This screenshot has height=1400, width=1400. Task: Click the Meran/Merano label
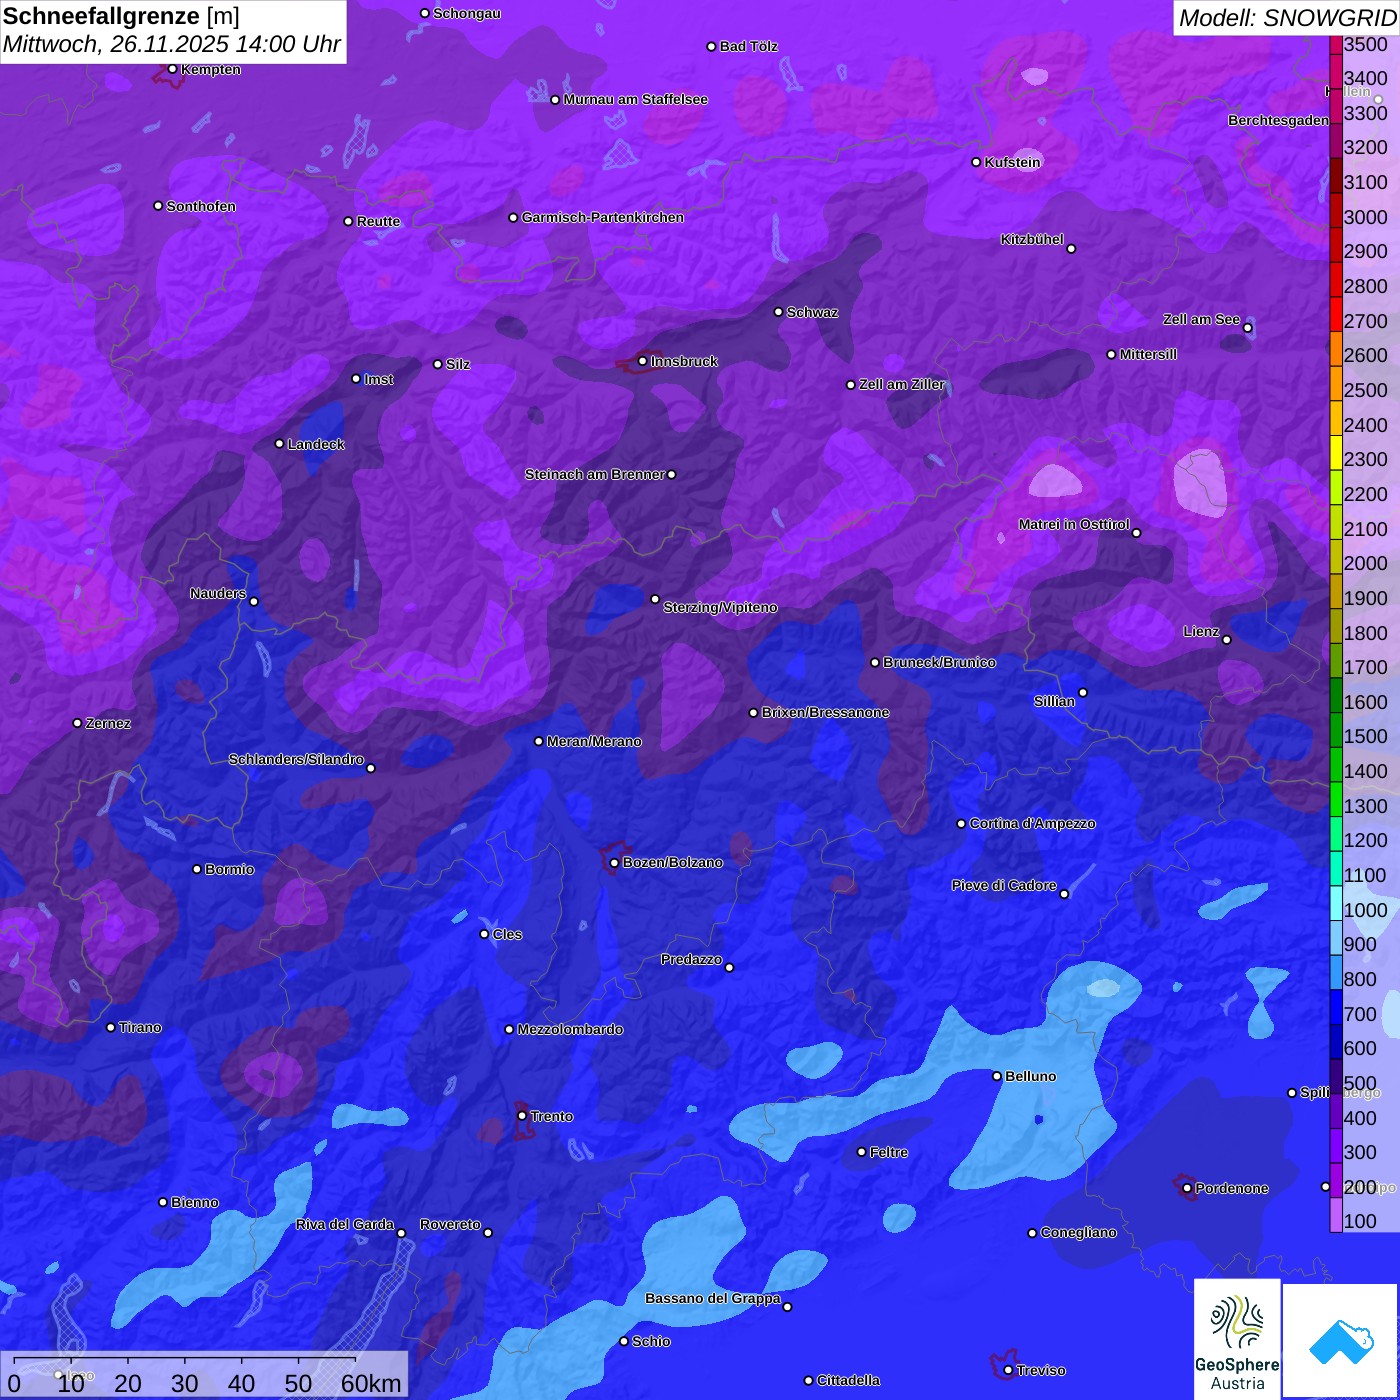pos(594,741)
